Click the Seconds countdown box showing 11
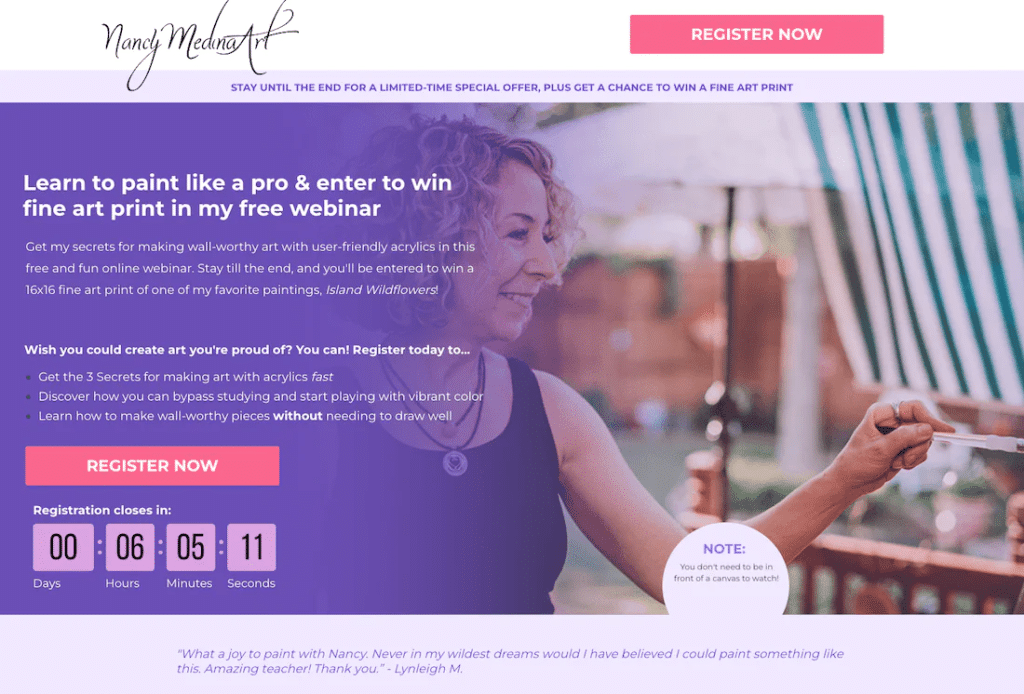The height and width of the screenshot is (694, 1024). (x=251, y=547)
